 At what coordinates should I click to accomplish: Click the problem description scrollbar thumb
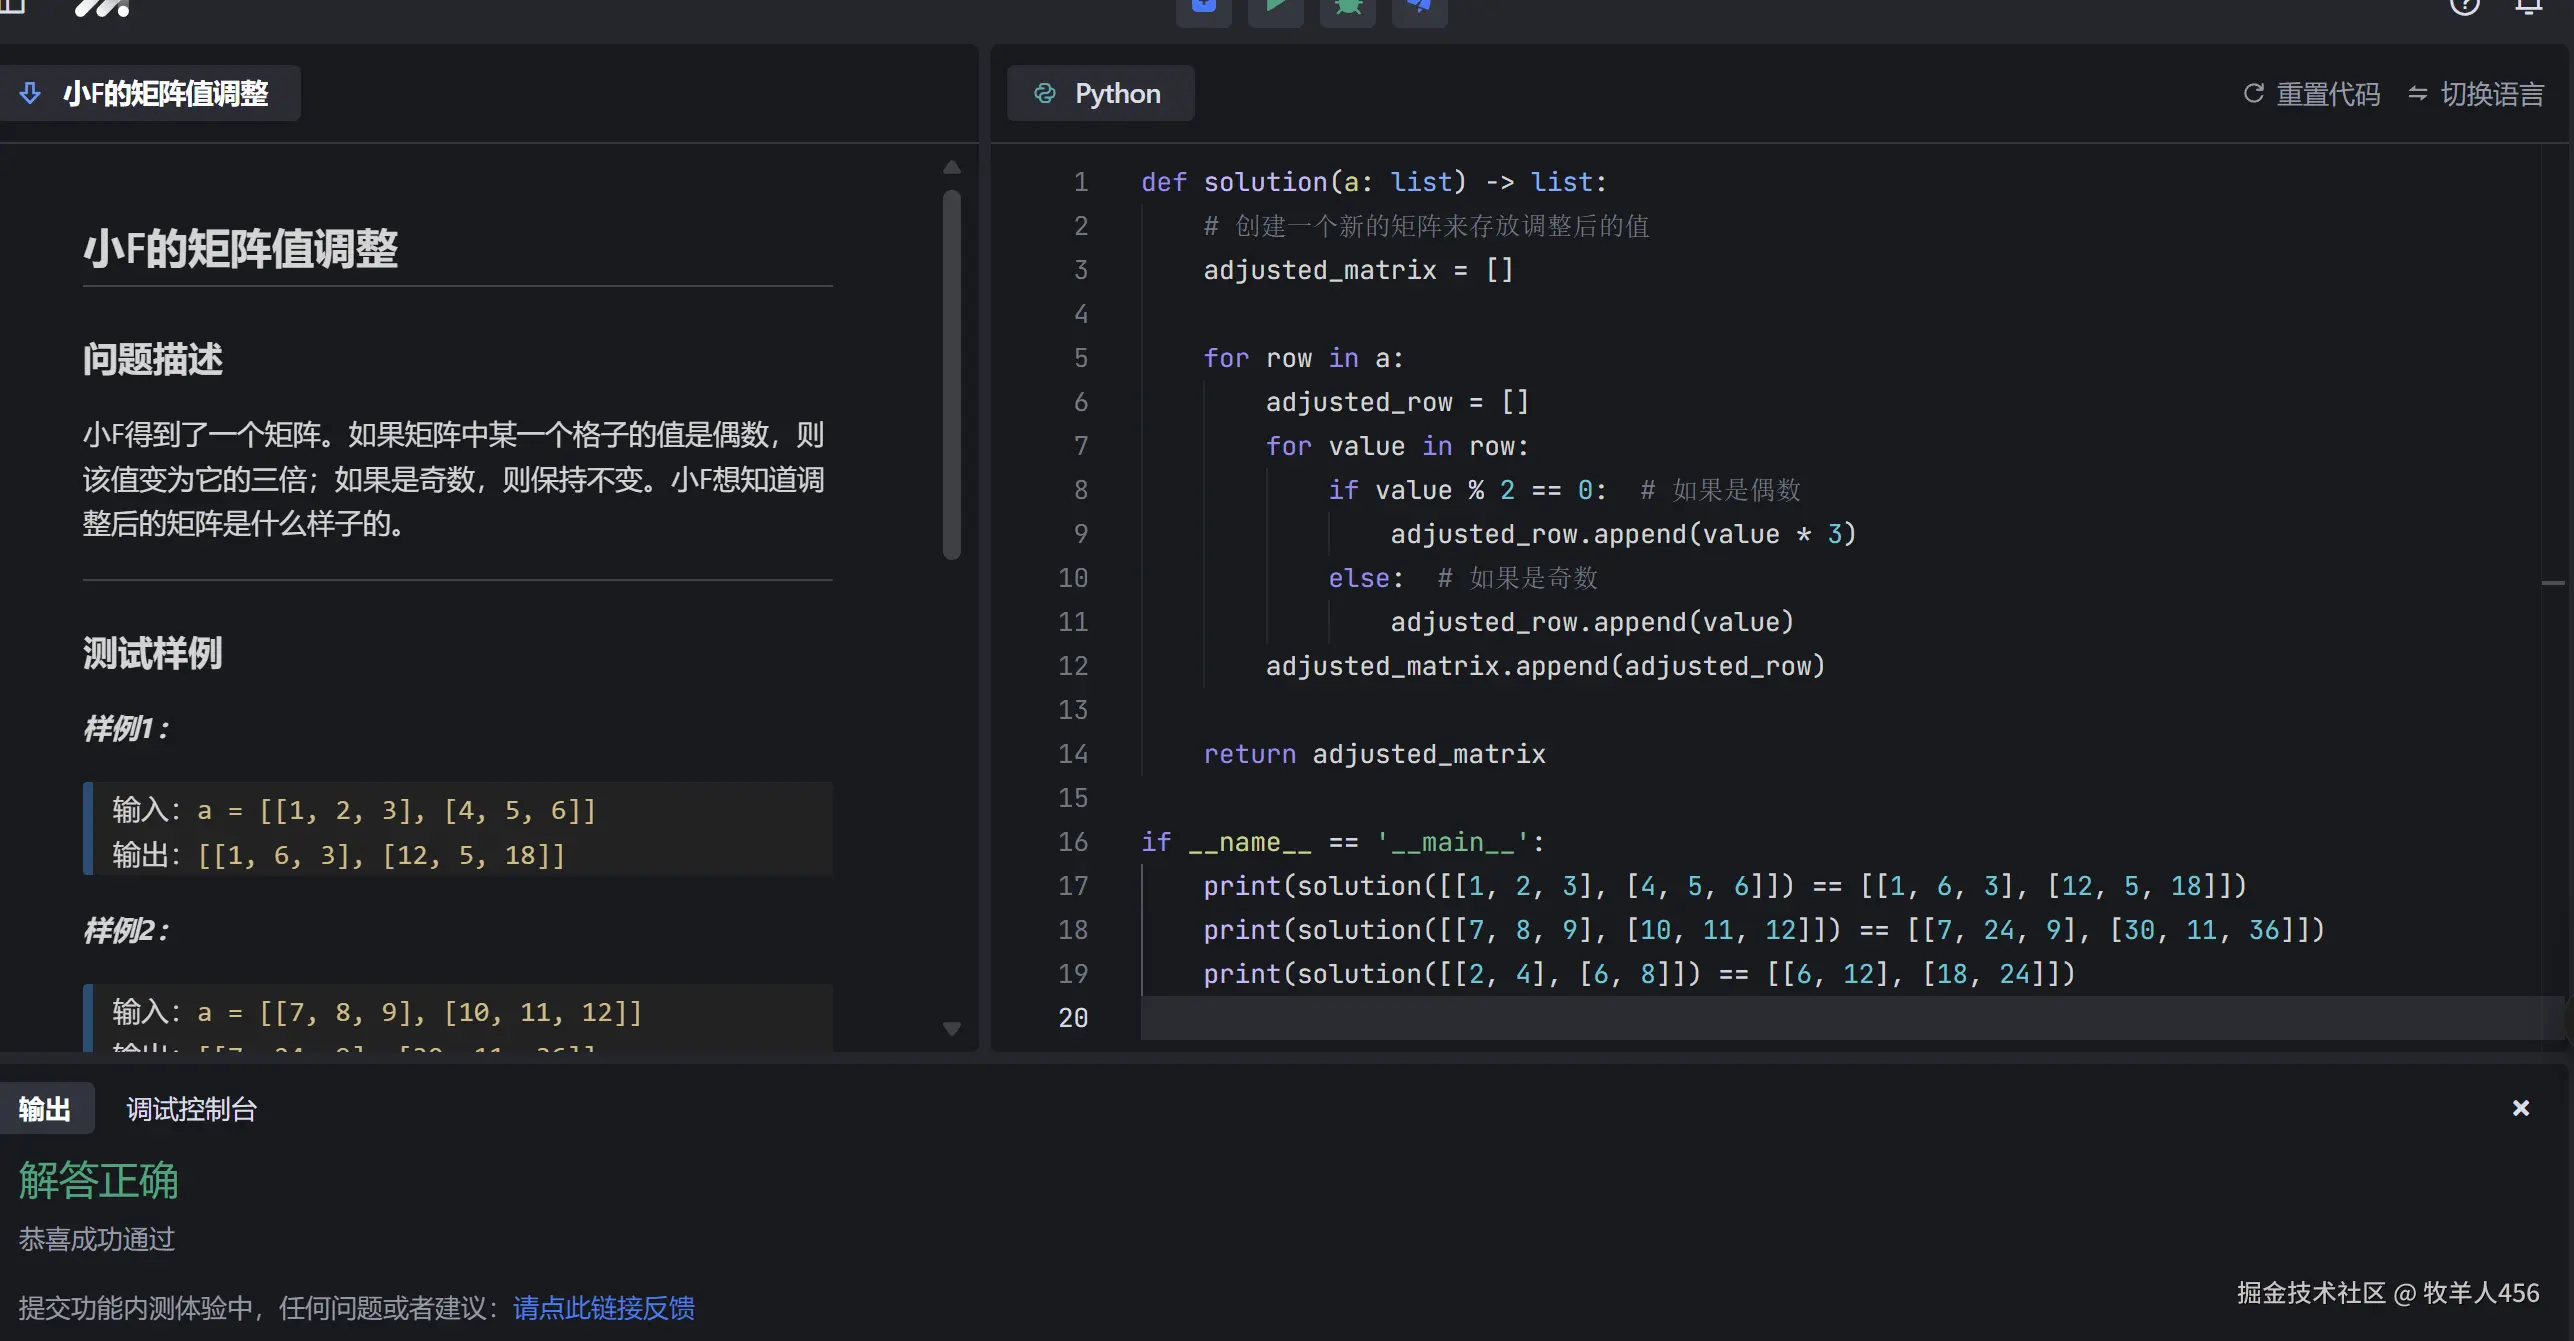pos(952,375)
